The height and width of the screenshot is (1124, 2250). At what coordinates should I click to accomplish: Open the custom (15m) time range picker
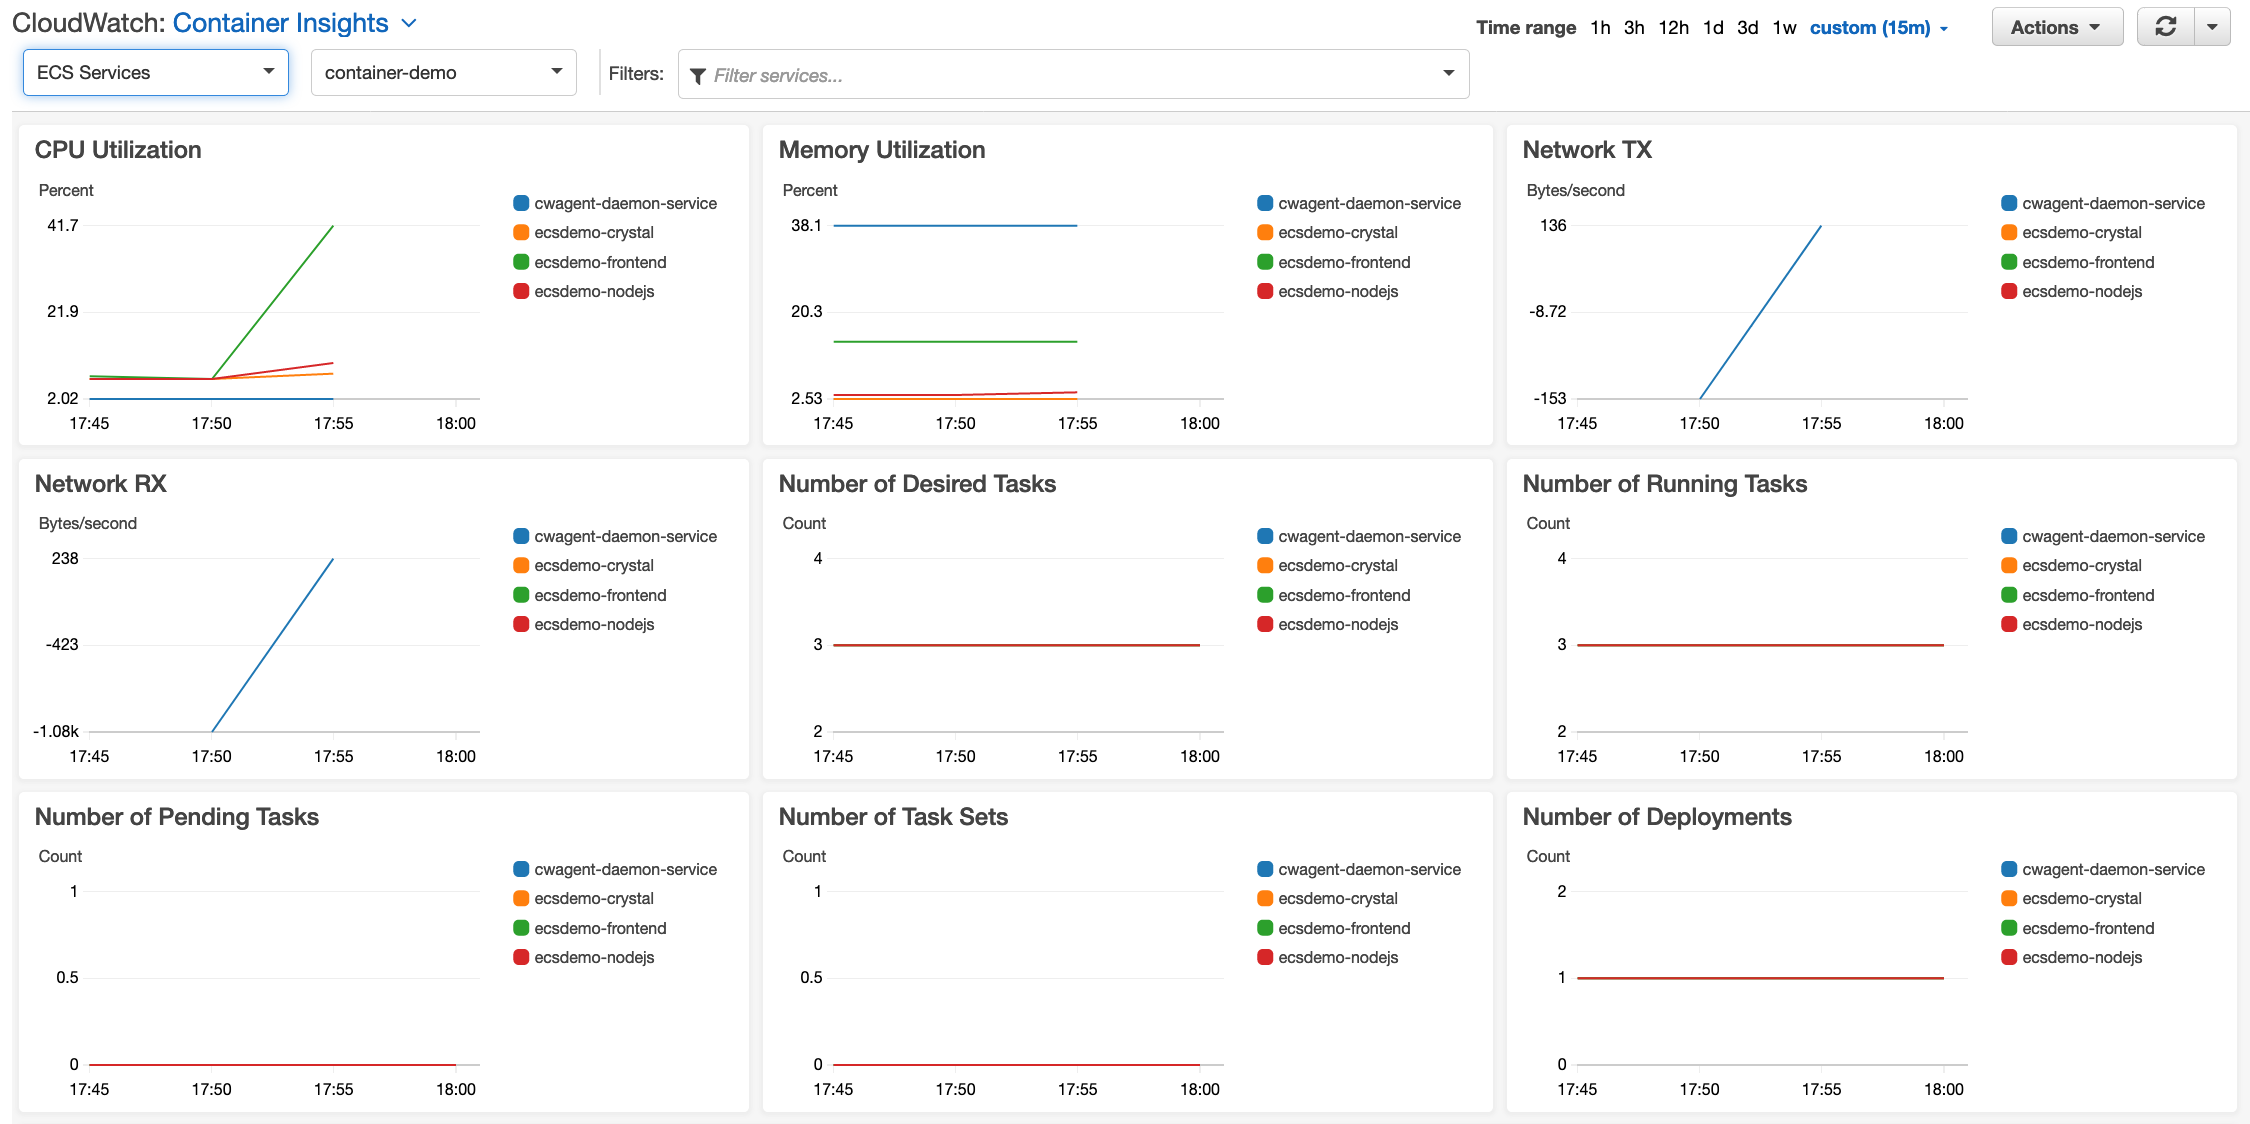[1878, 27]
